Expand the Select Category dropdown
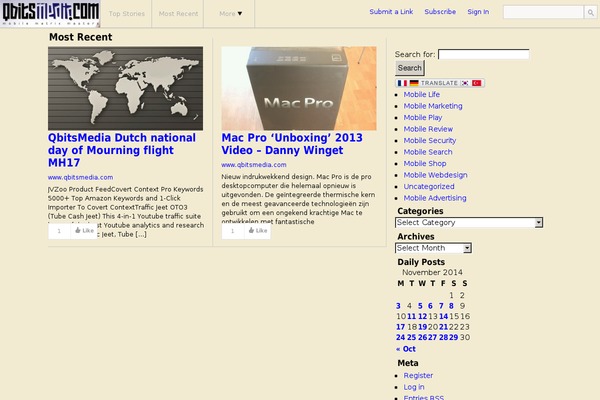The width and height of the screenshot is (600, 400). [469, 222]
